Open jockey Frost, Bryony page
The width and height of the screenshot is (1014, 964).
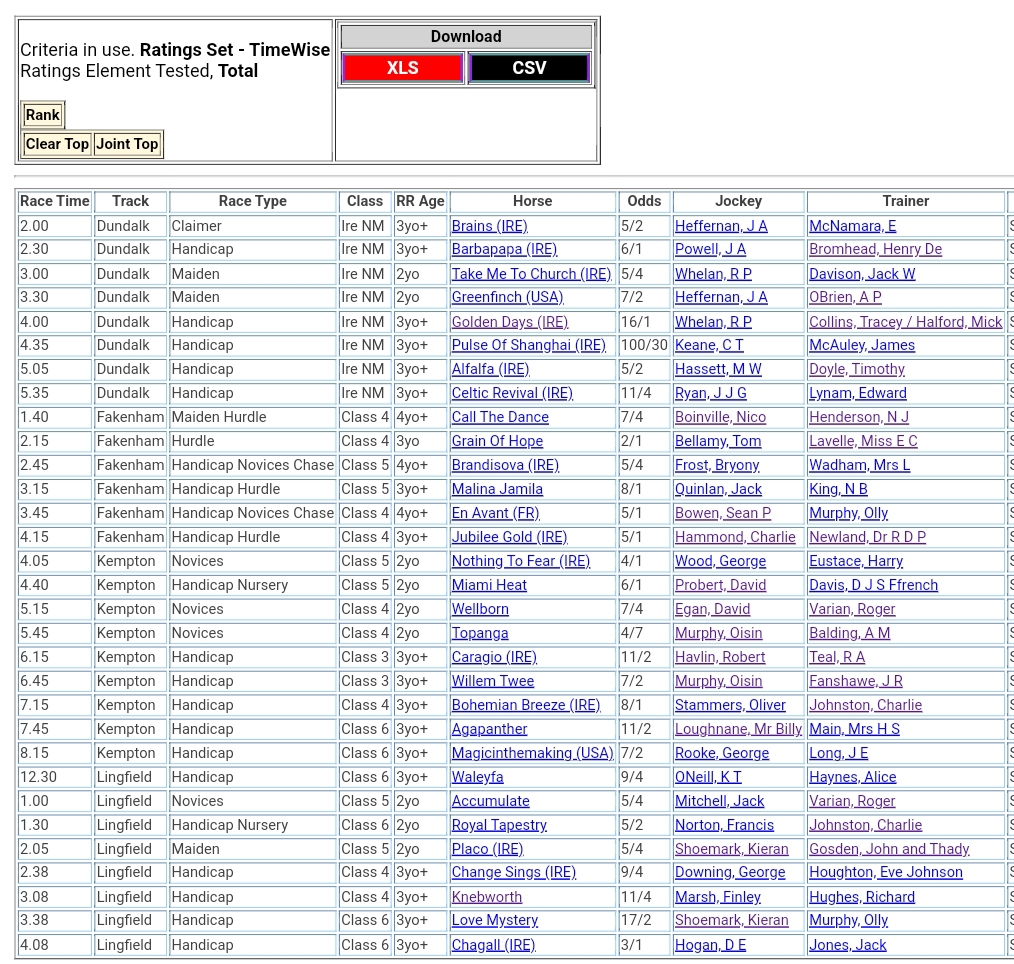[x=716, y=465]
